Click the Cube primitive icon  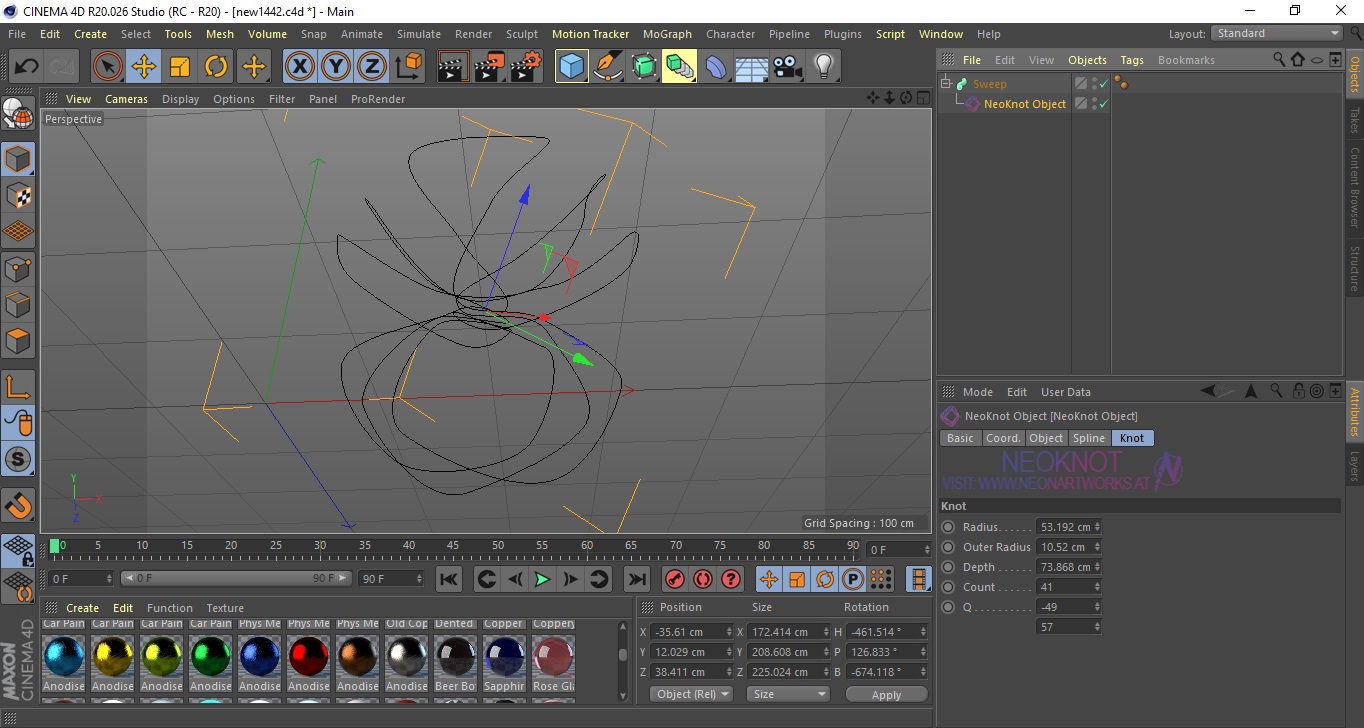[571, 67]
